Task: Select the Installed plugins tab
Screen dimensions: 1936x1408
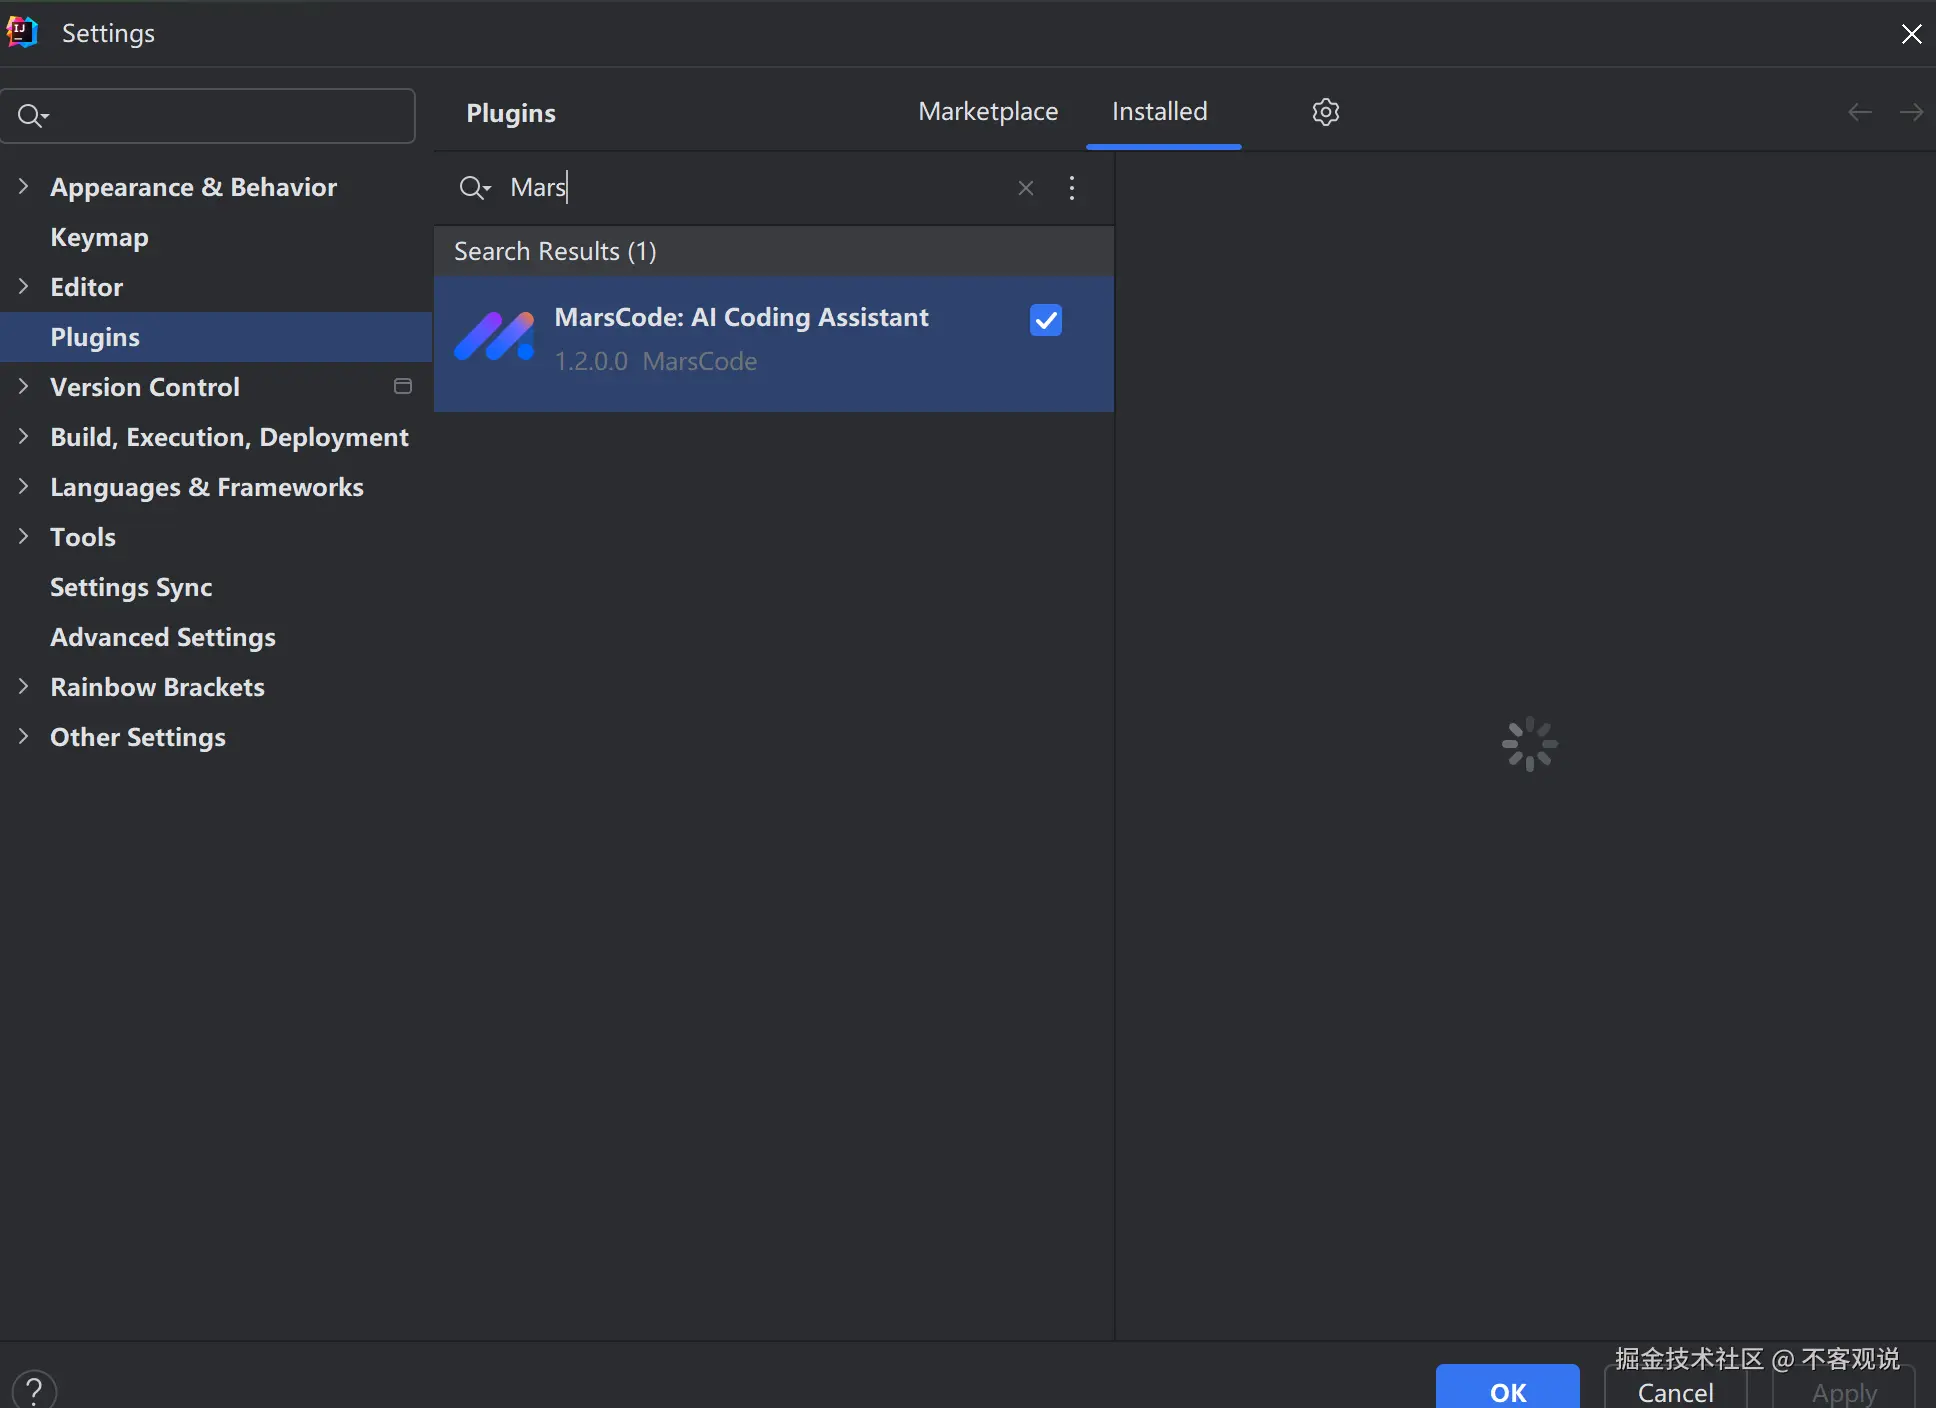Action: pyautogui.click(x=1159, y=112)
